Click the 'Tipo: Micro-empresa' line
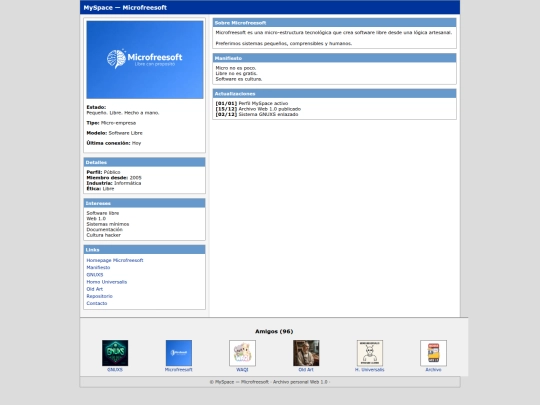Image resolution: width=540 pixels, height=405 pixels. tap(111, 123)
